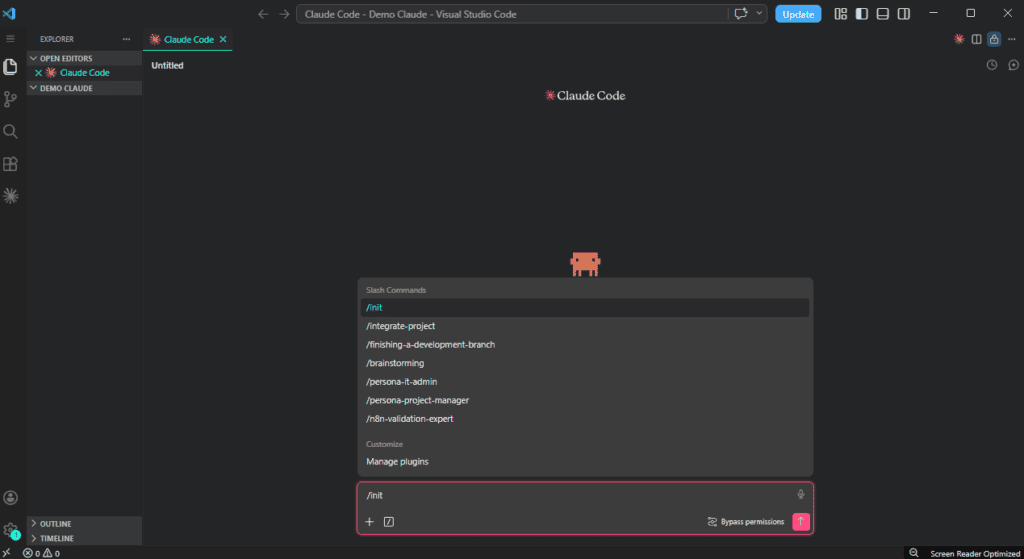Click the microphone icon in prompt box
1024x559 pixels.
(x=800, y=495)
